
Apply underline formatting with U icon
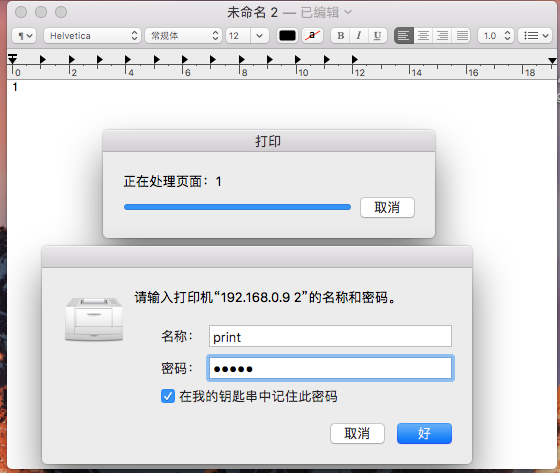pos(378,36)
